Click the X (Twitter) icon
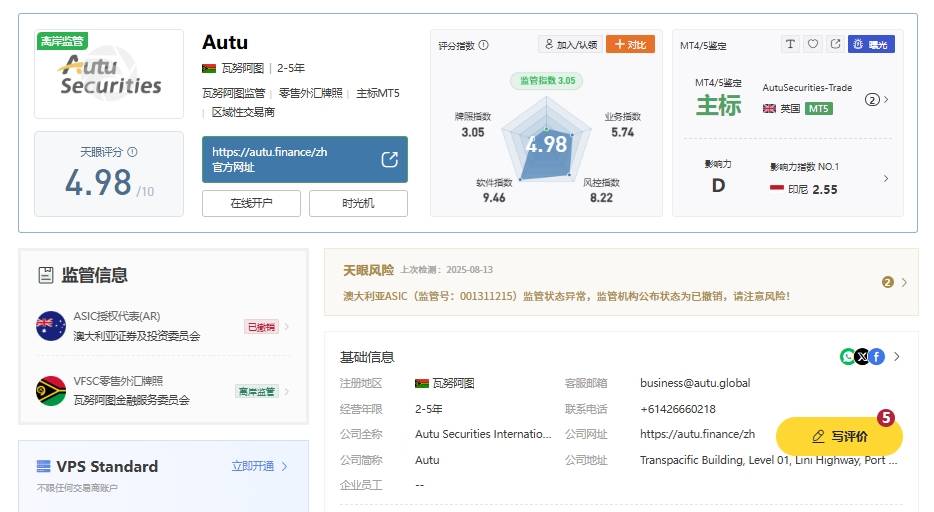The width and height of the screenshot is (934, 512). click(862, 357)
